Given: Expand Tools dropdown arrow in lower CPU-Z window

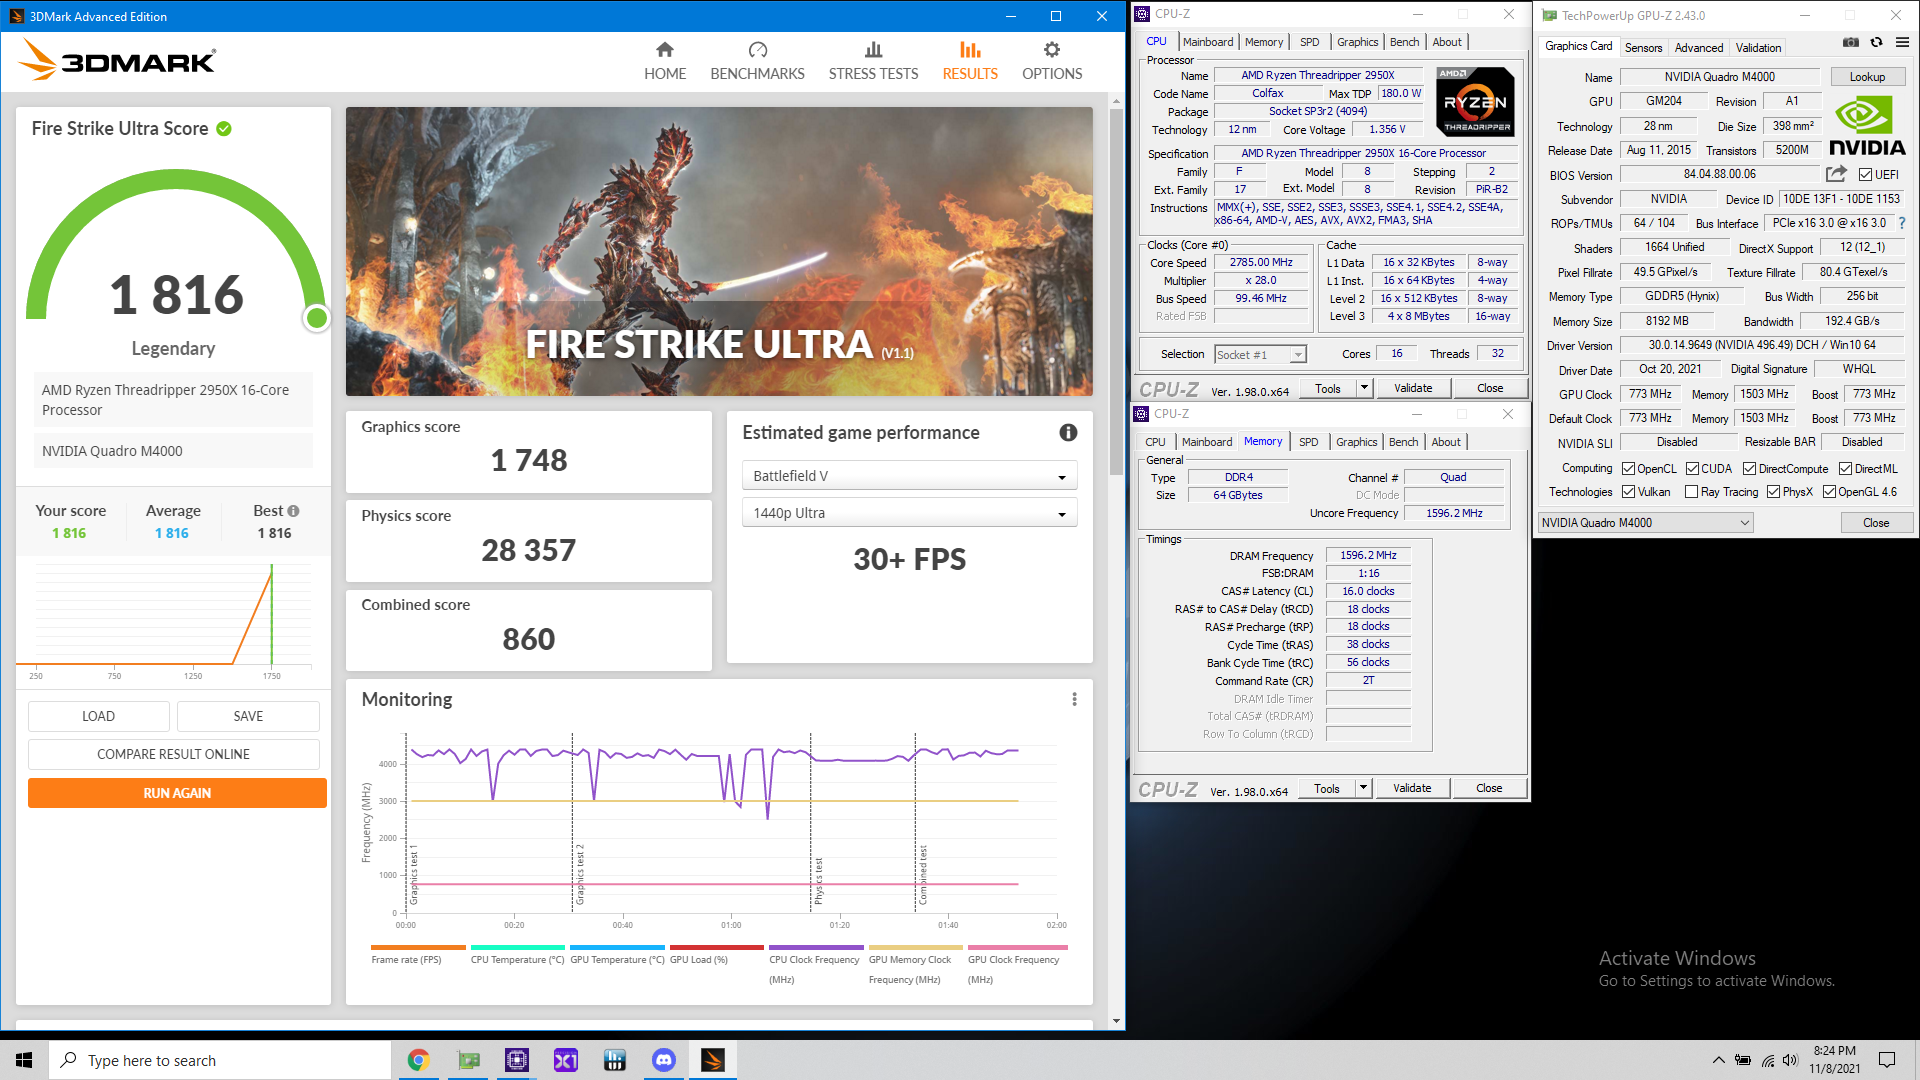Looking at the screenshot, I should click(x=1363, y=789).
